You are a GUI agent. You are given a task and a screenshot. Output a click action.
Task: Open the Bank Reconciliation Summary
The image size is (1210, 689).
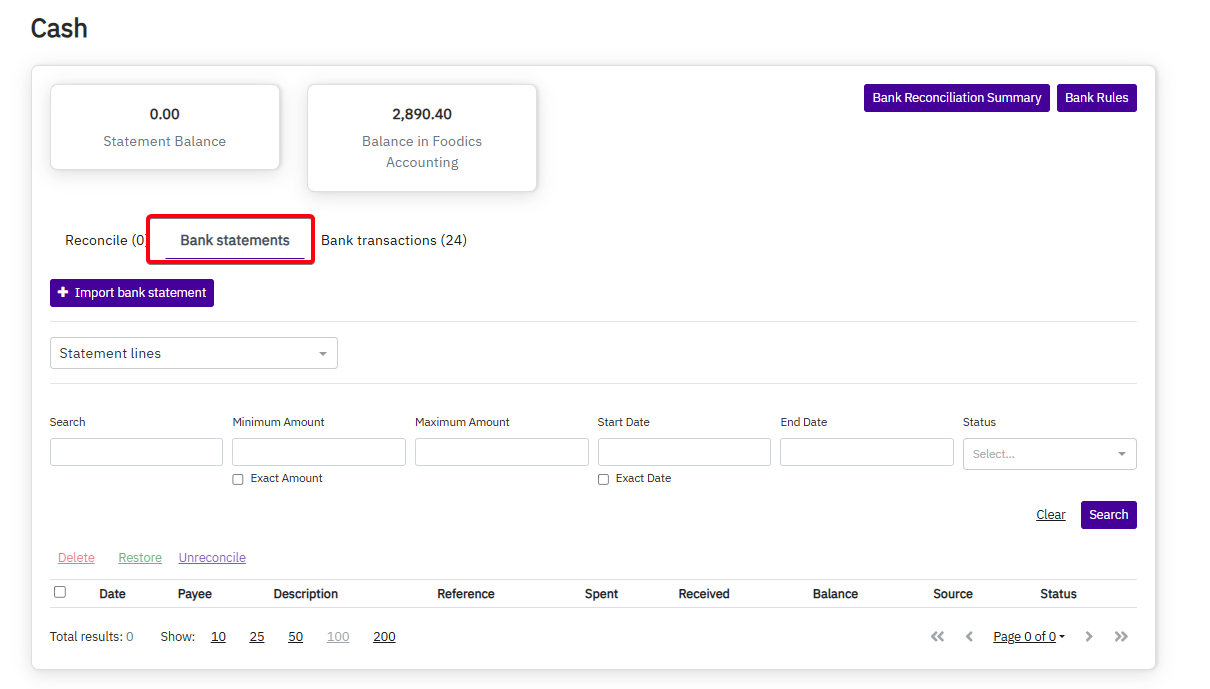pyautogui.click(x=956, y=97)
